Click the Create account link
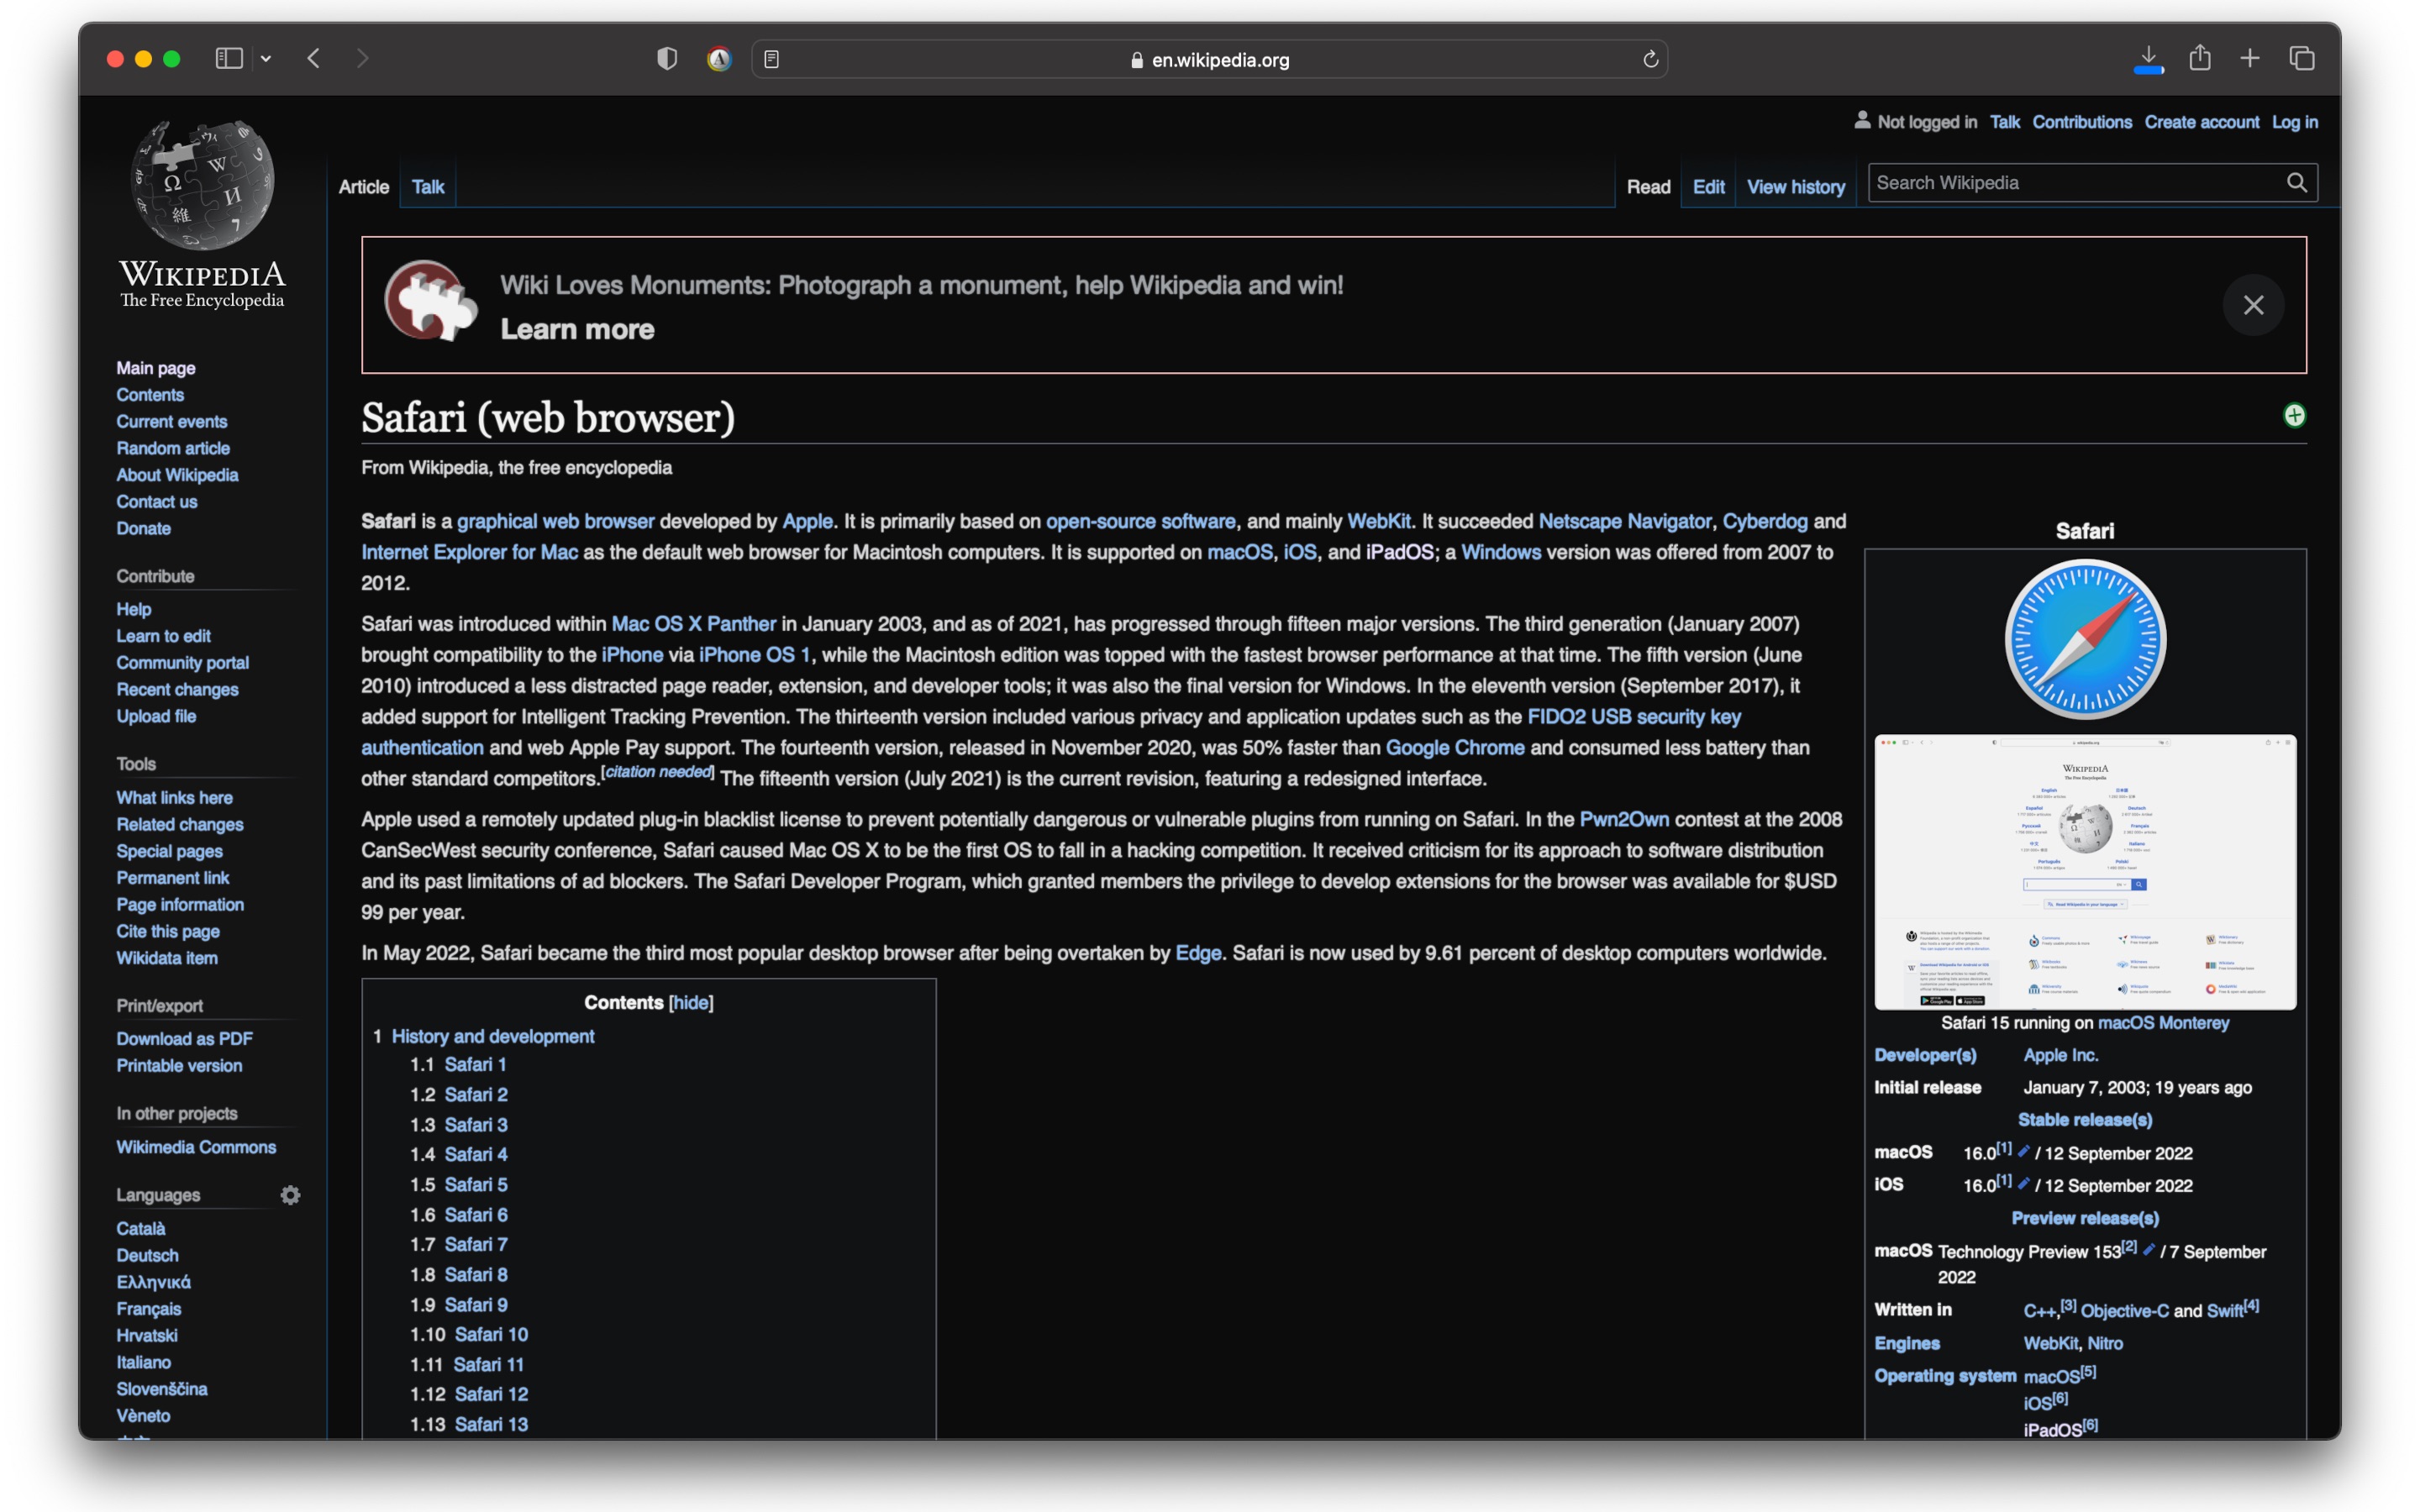The image size is (2420, 1512). (x=2201, y=122)
